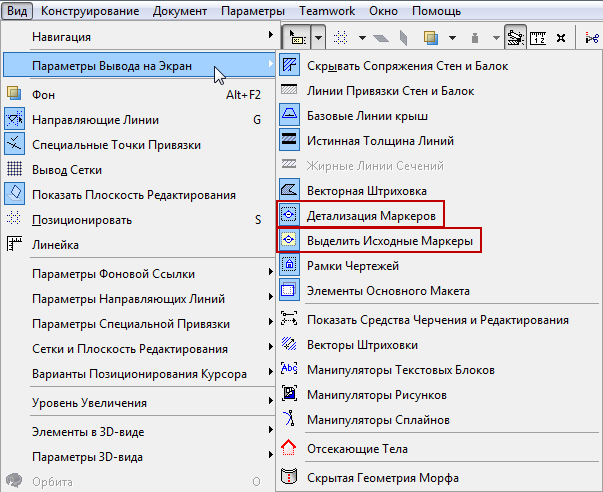The width and height of the screenshot is (603, 492).
Task: Expand Варианты Позиционирования Курсора submenu
Action: click(139, 374)
